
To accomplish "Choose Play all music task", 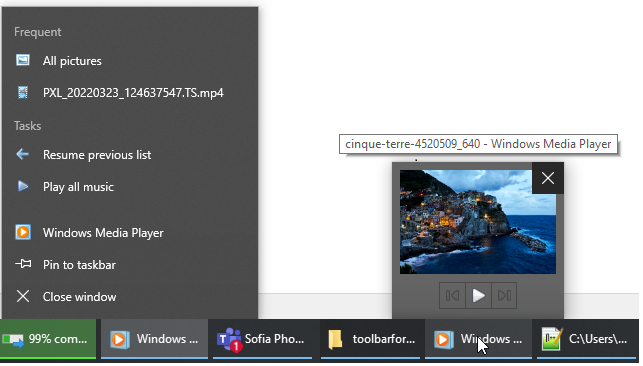I will (130, 186).
